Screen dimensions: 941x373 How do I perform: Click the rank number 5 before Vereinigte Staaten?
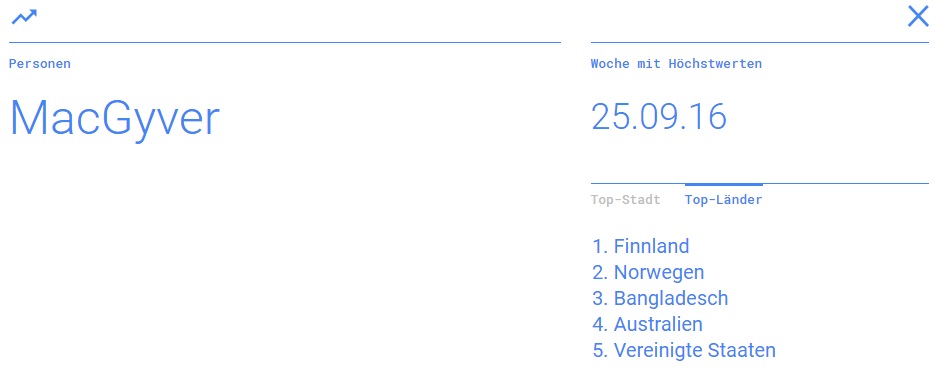point(600,350)
